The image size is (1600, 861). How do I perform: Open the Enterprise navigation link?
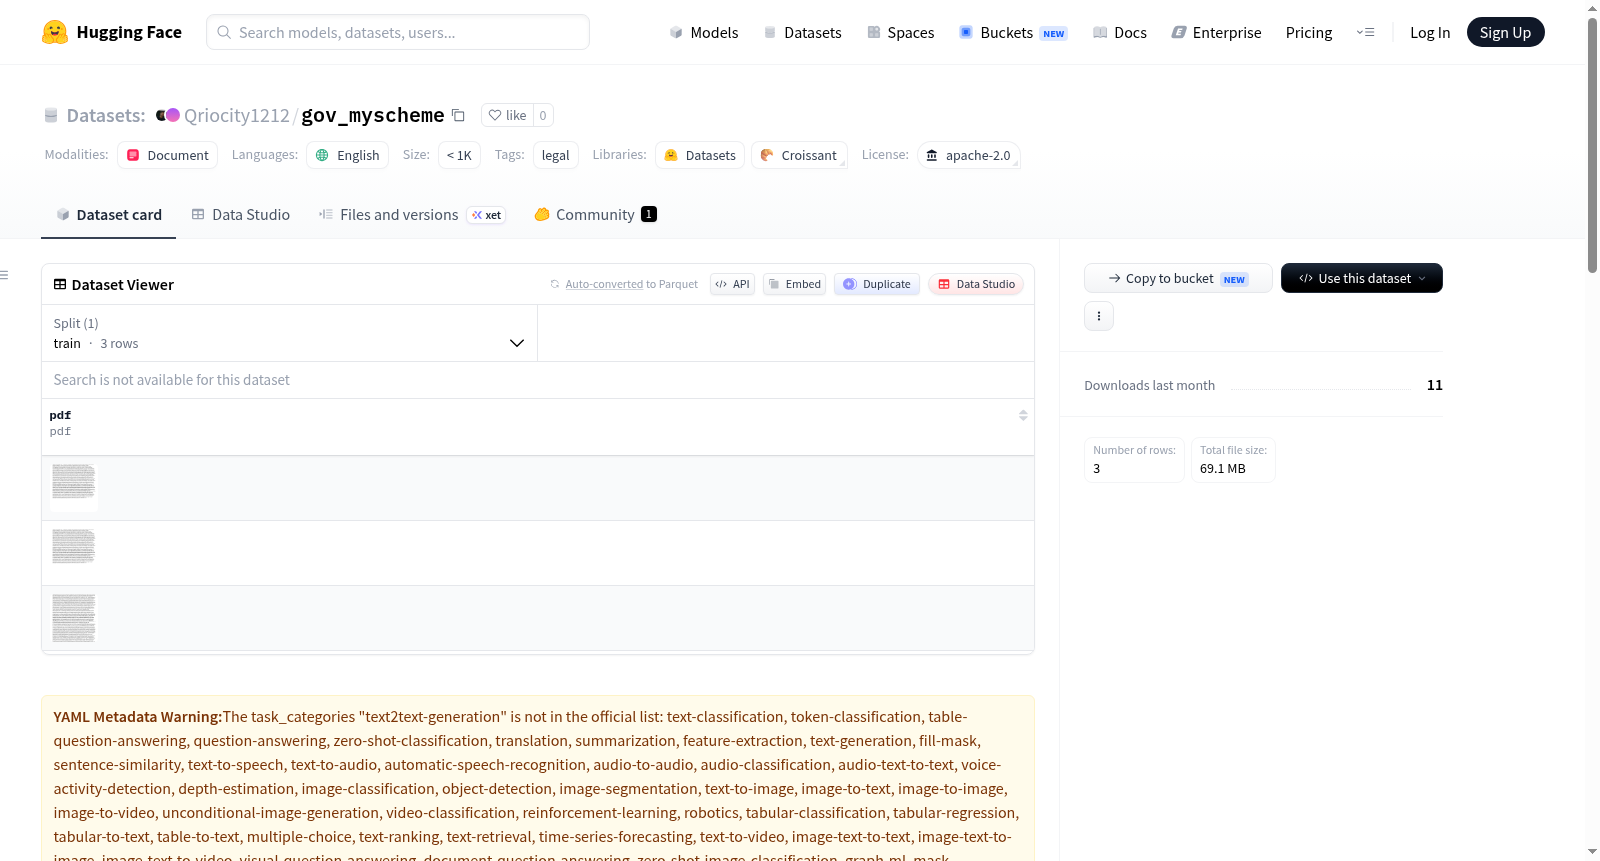click(x=1216, y=33)
